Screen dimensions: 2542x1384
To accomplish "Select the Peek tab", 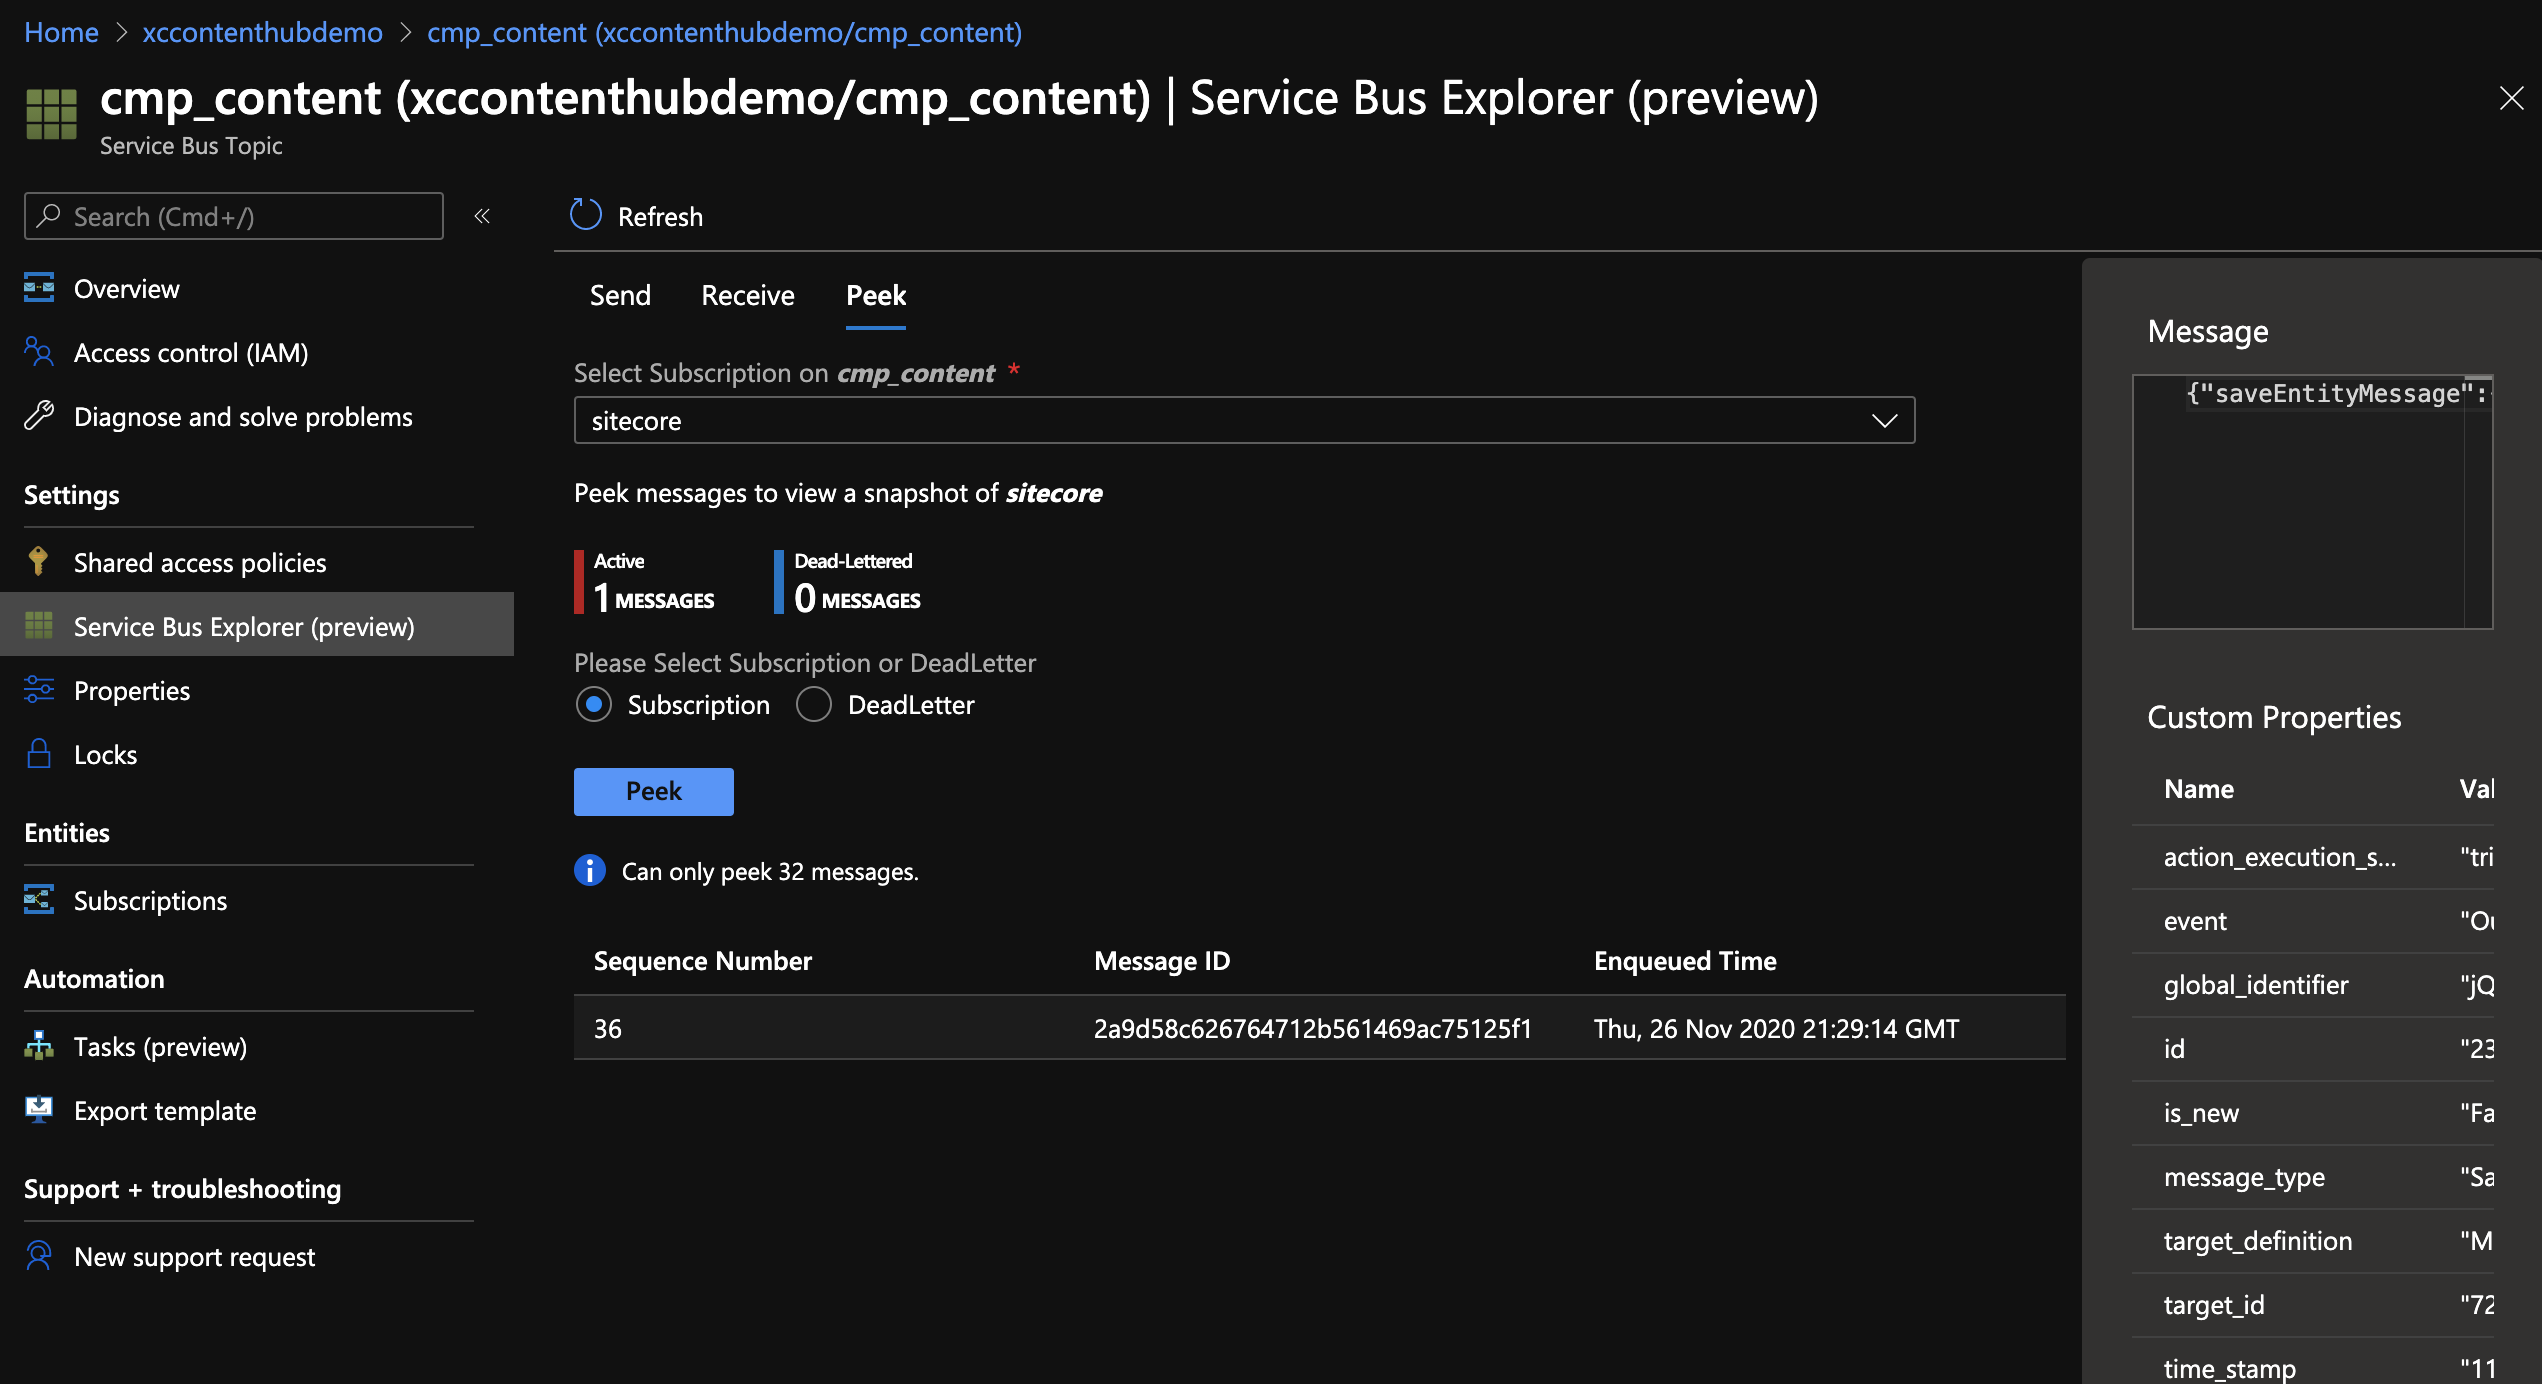I will (x=876, y=296).
